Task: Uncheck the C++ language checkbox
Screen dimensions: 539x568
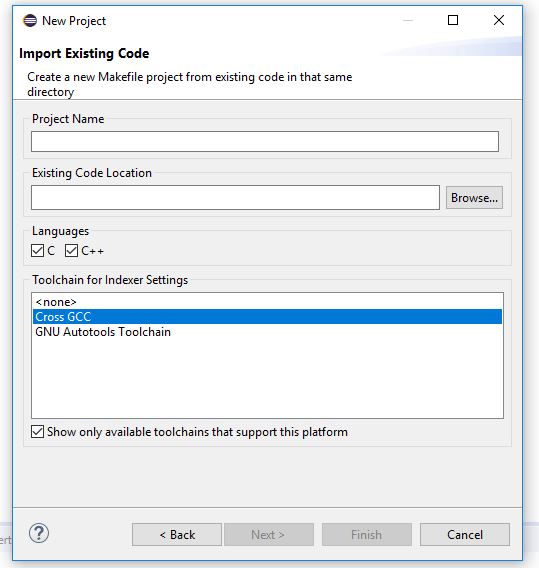Action: coord(71,251)
